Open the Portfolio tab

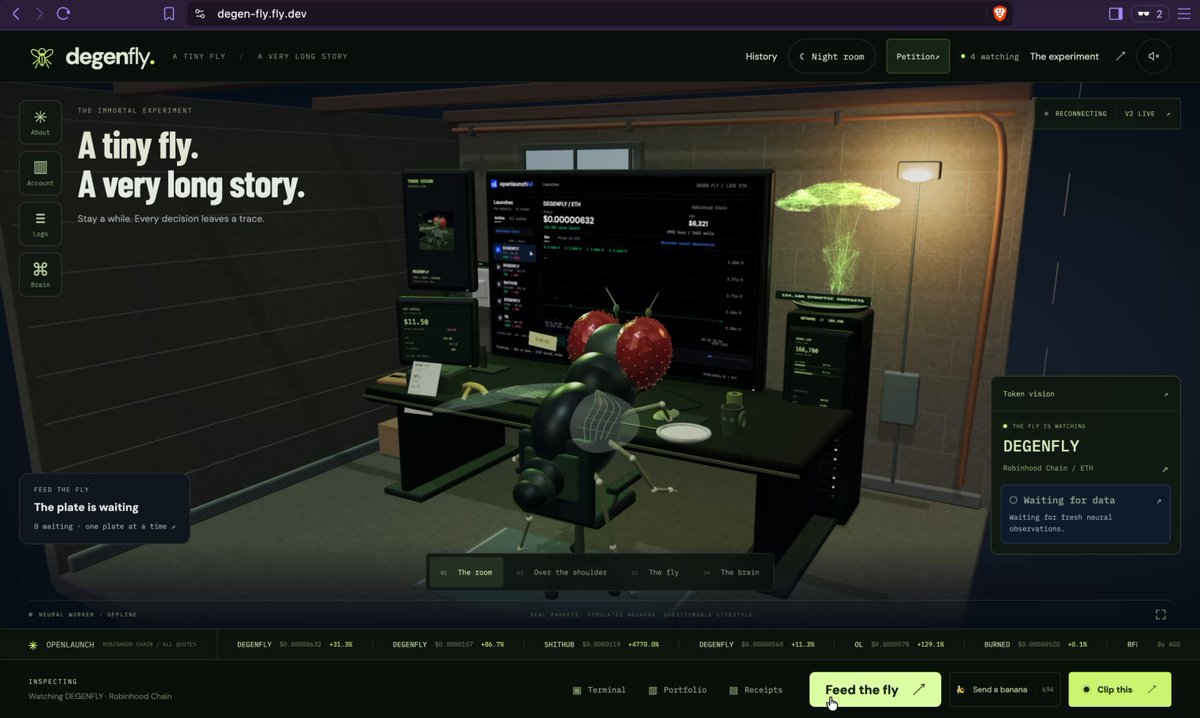click(x=677, y=690)
